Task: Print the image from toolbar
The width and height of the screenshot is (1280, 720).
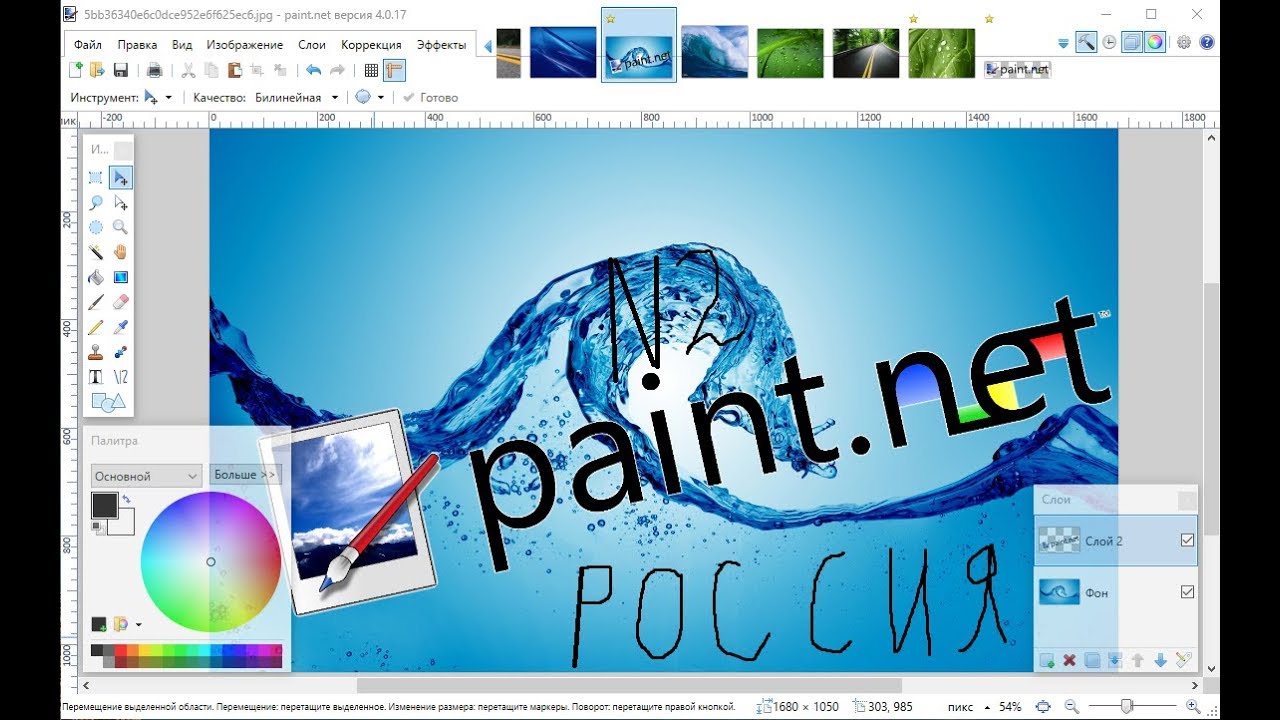Action: click(x=155, y=70)
